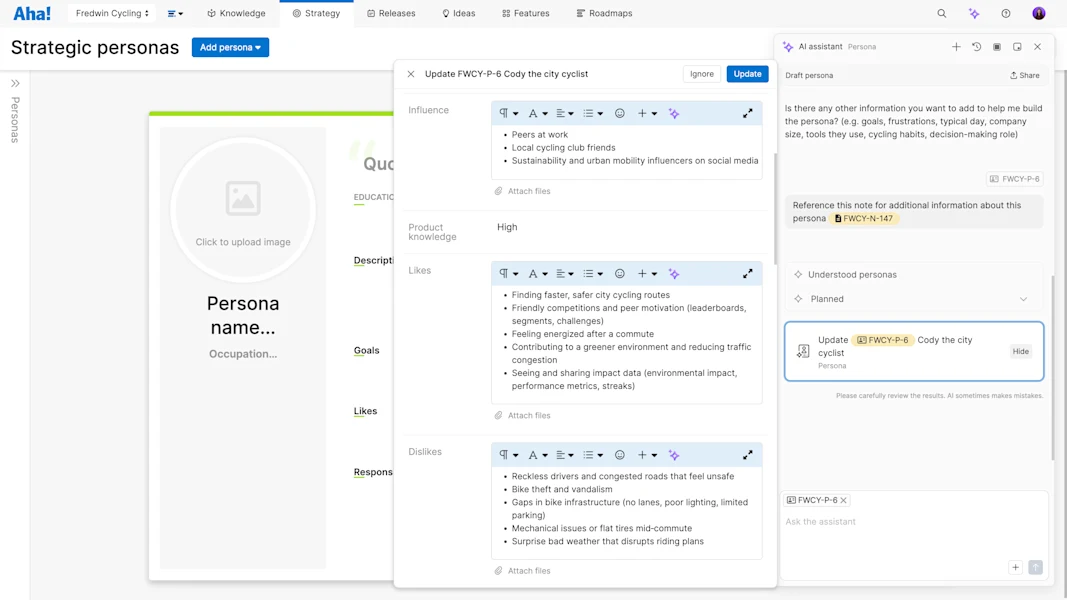The image size is (1067, 600).
Task: Open insert plus dropdown in Influence toolbar
Action: click(x=647, y=114)
